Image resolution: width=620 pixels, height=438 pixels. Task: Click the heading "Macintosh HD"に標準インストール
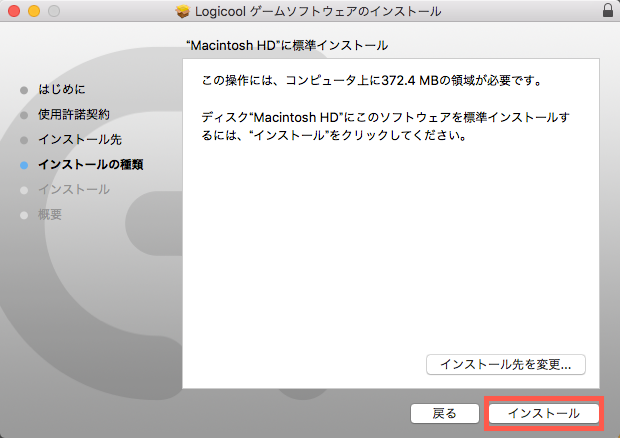click(x=287, y=45)
